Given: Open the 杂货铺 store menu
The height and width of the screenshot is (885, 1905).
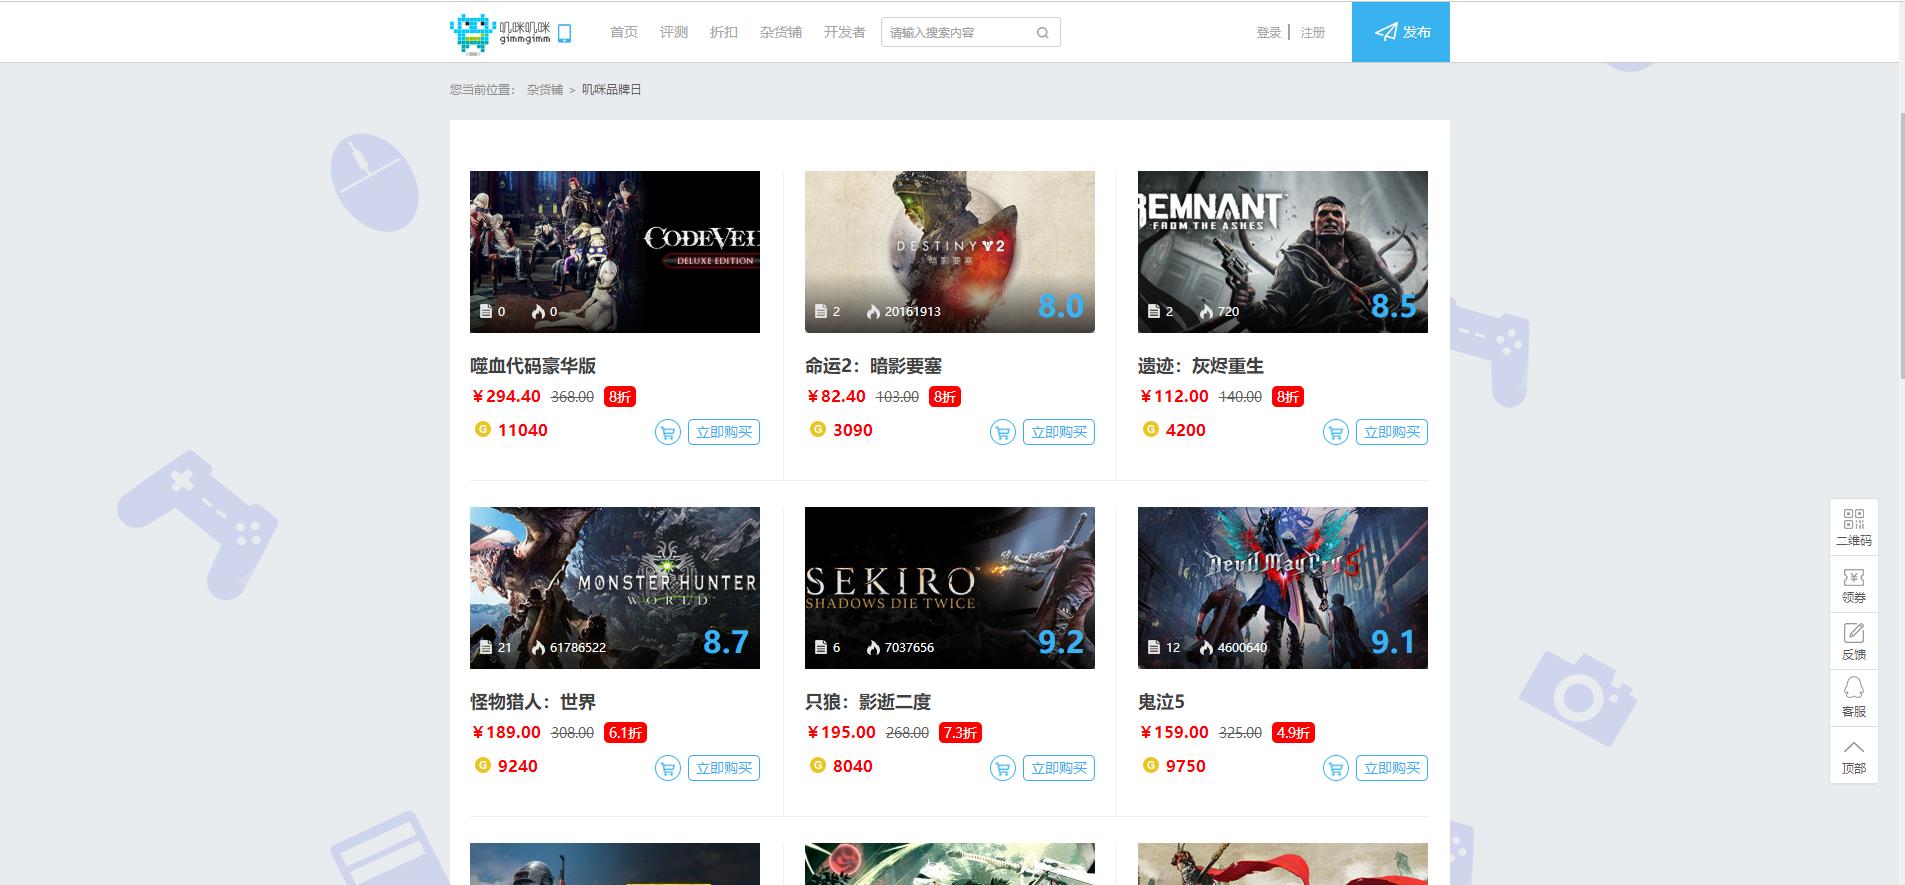Looking at the screenshot, I should [781, 32].
